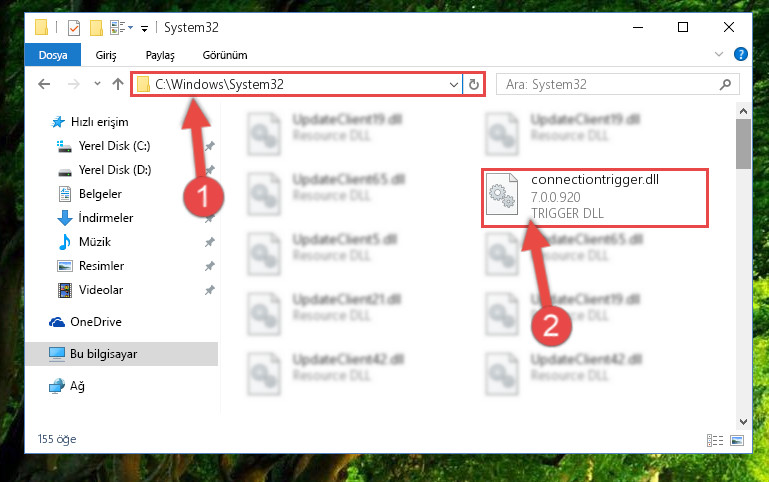Screen dimensions: 769x482
Task: Open the Görünüm ribbon tab
Action: 225,55
